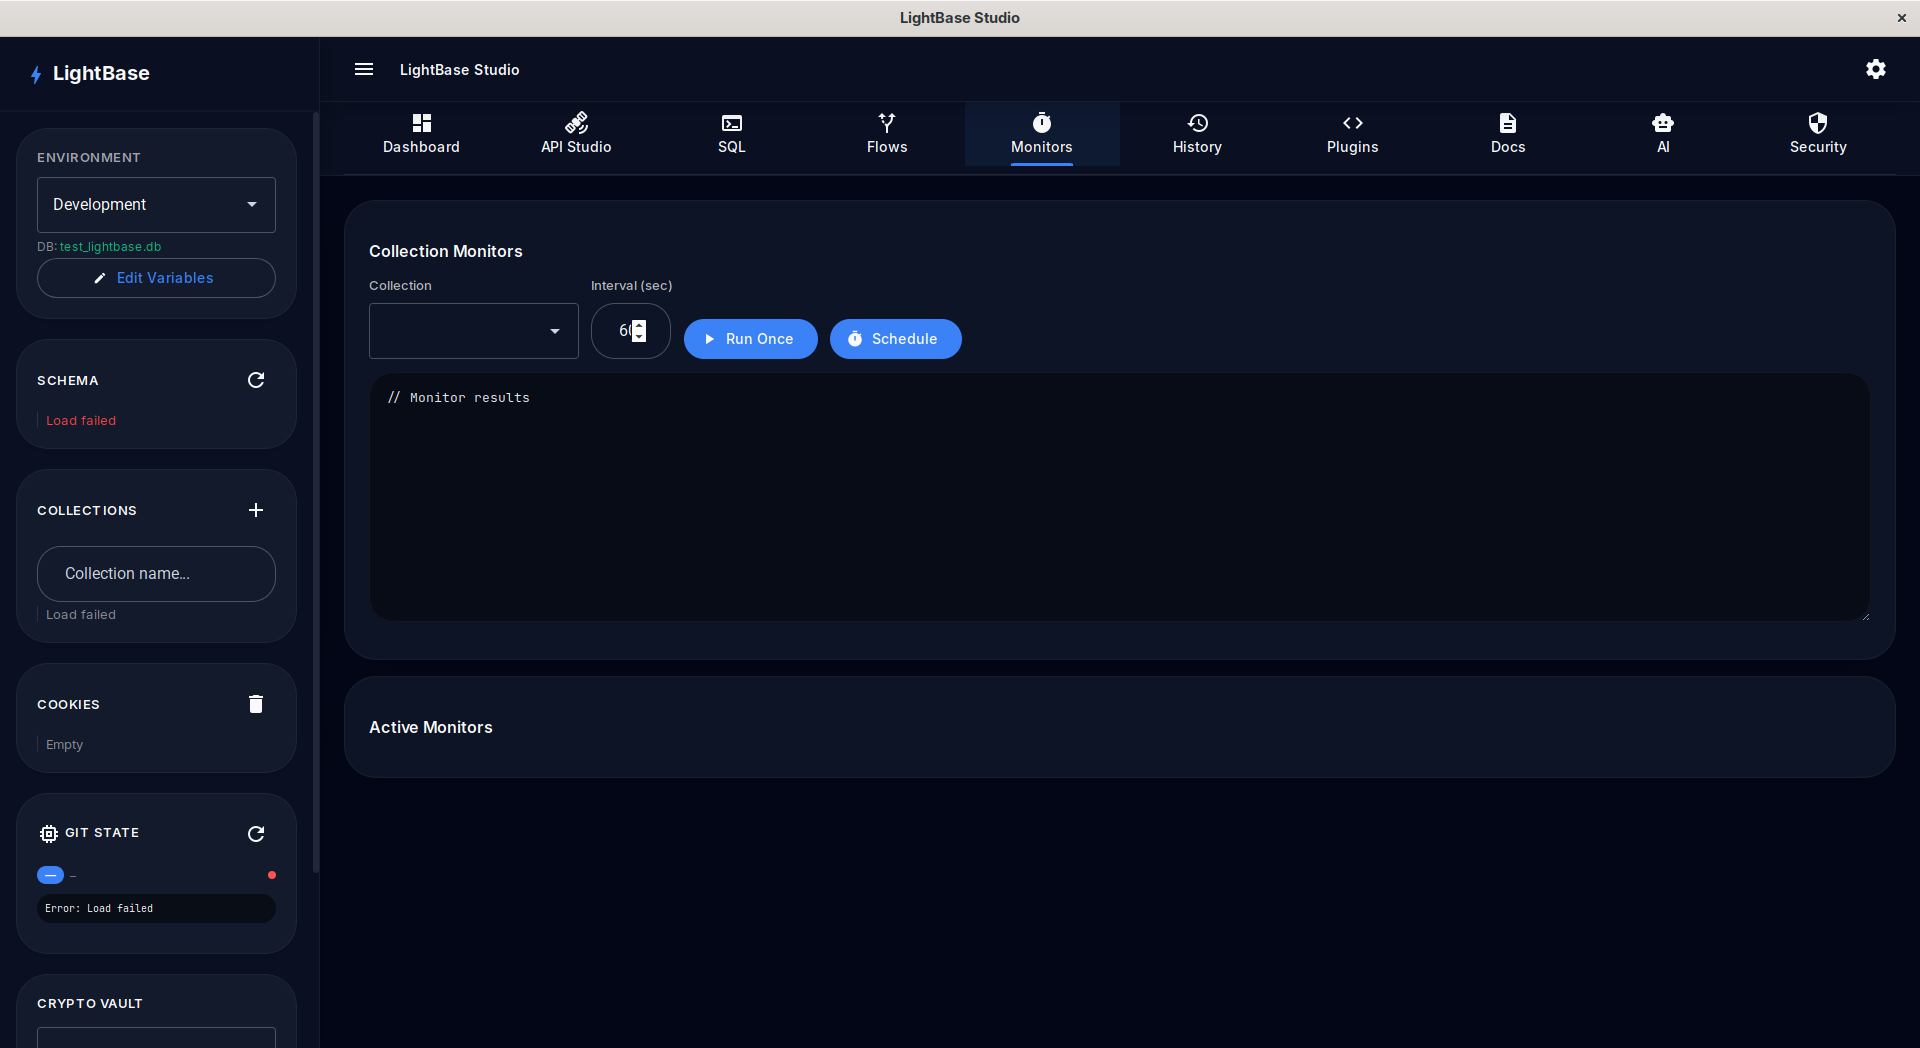Open the API Studio tab

tap(576, 134)
